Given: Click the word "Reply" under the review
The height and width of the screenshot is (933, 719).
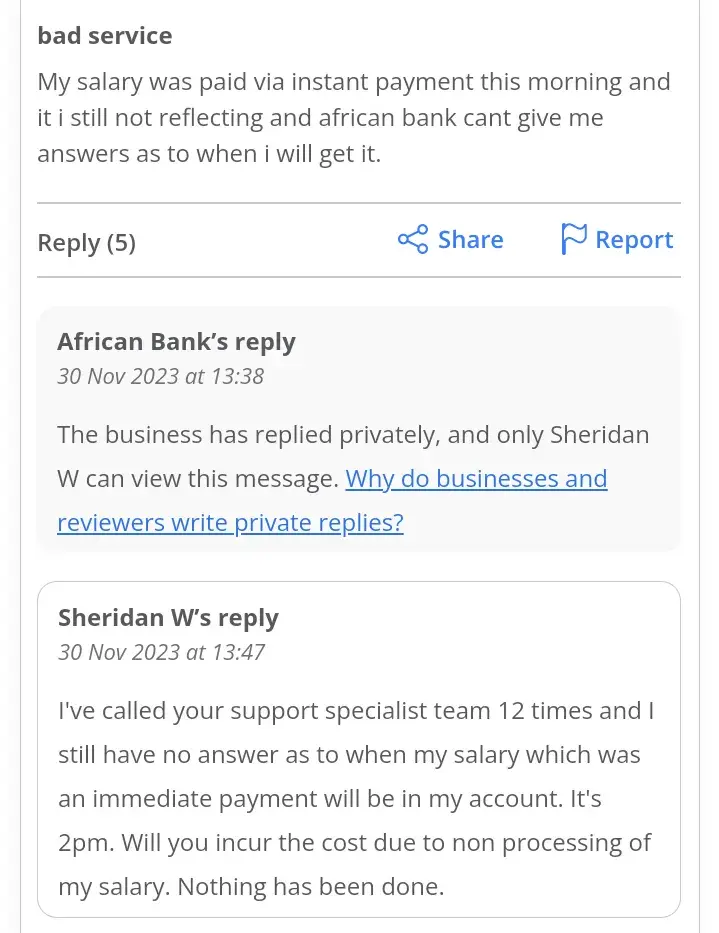Looking at the screenshot, I should pos(69,242).
